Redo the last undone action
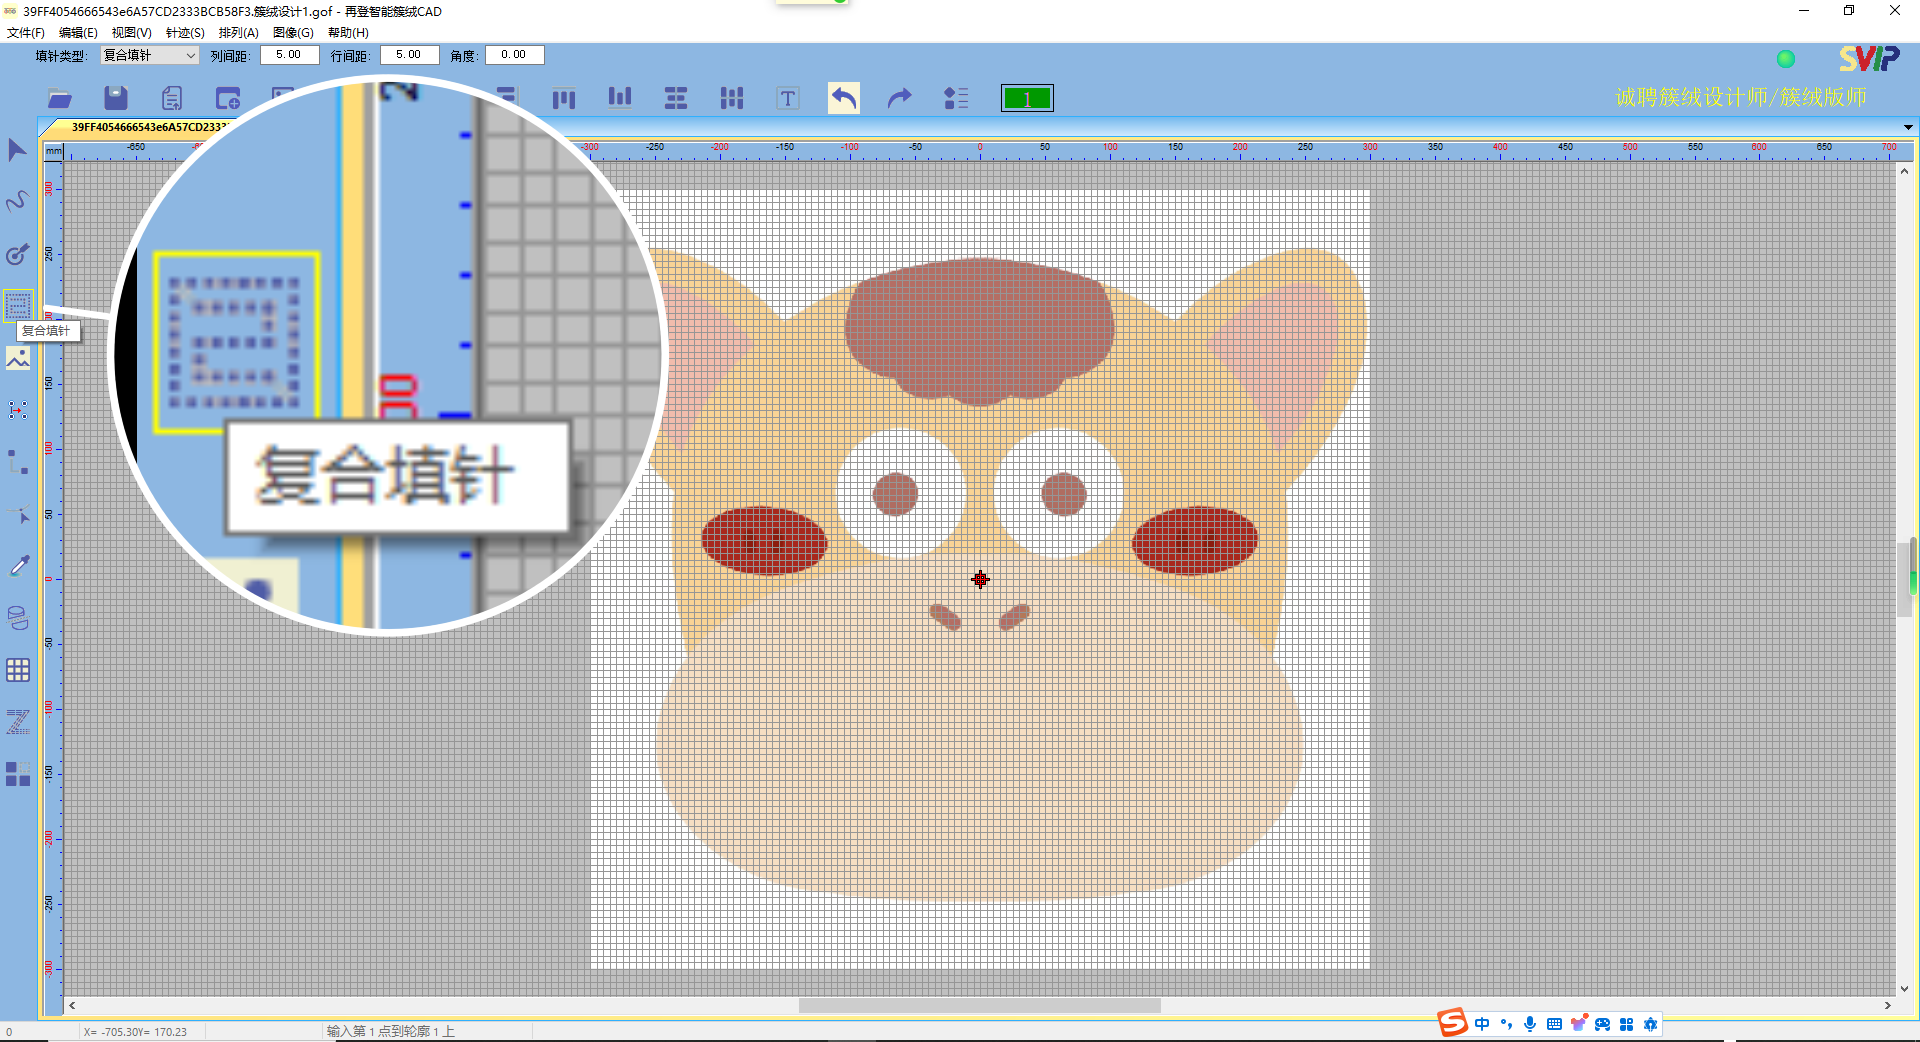1920x1042 pixels. click(900, 98)
